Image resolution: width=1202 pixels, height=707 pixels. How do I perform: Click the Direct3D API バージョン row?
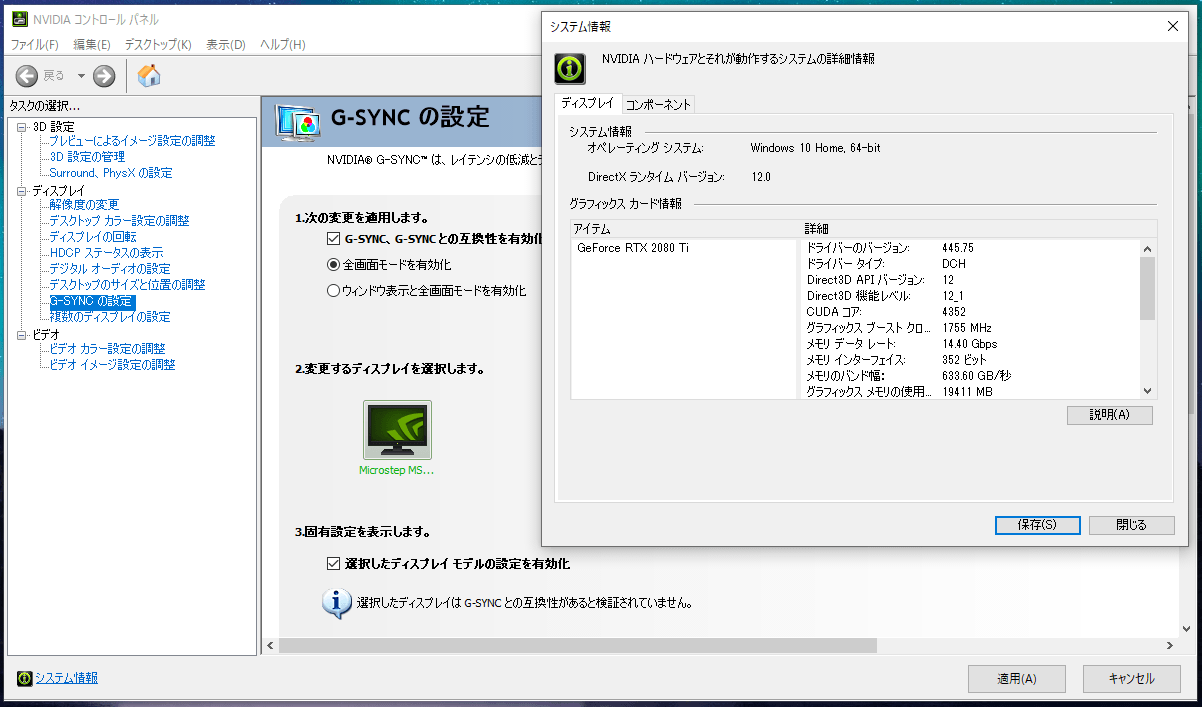(972, 280)
